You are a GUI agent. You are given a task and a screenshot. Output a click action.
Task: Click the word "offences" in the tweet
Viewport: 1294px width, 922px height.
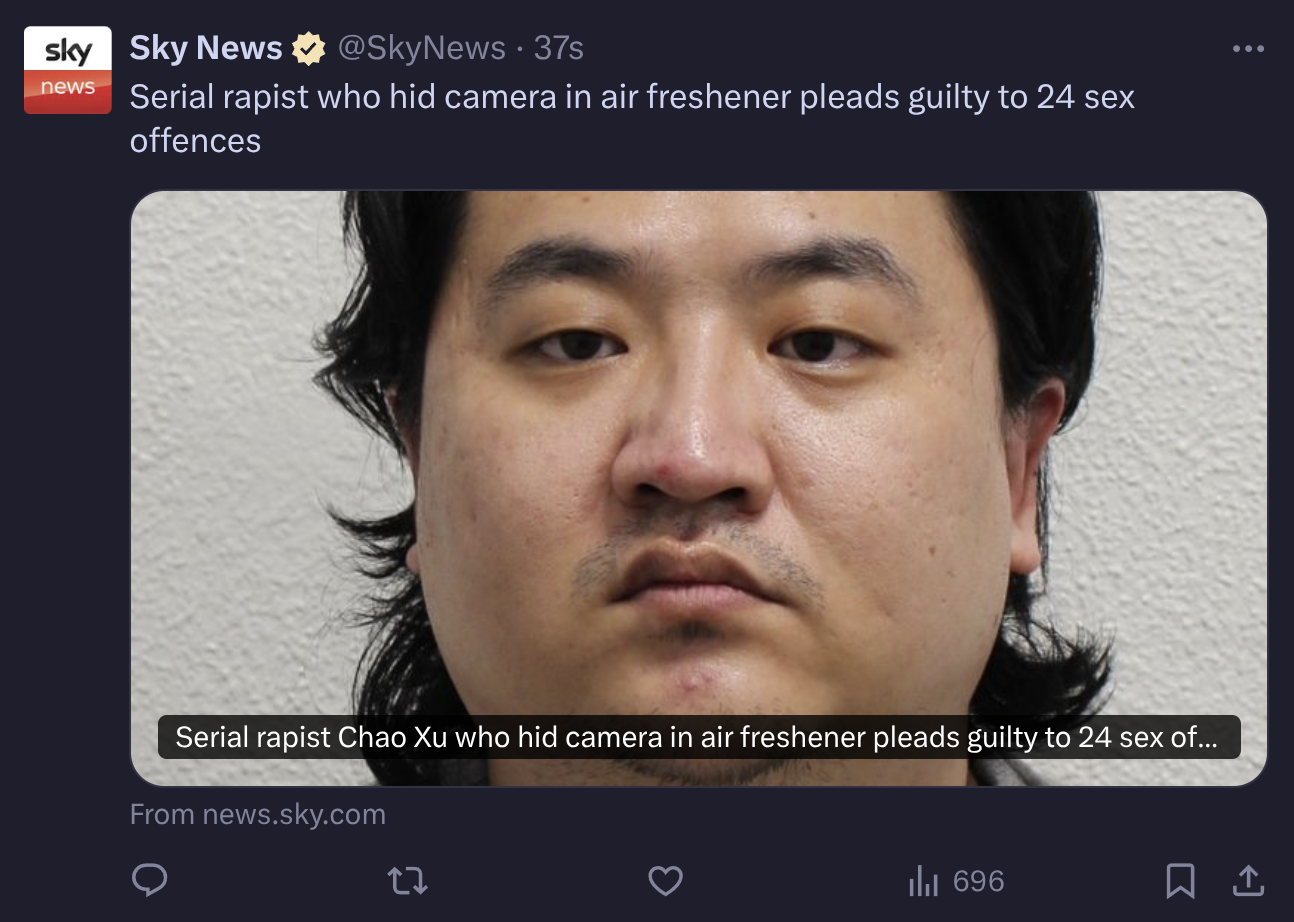(195, 140)
